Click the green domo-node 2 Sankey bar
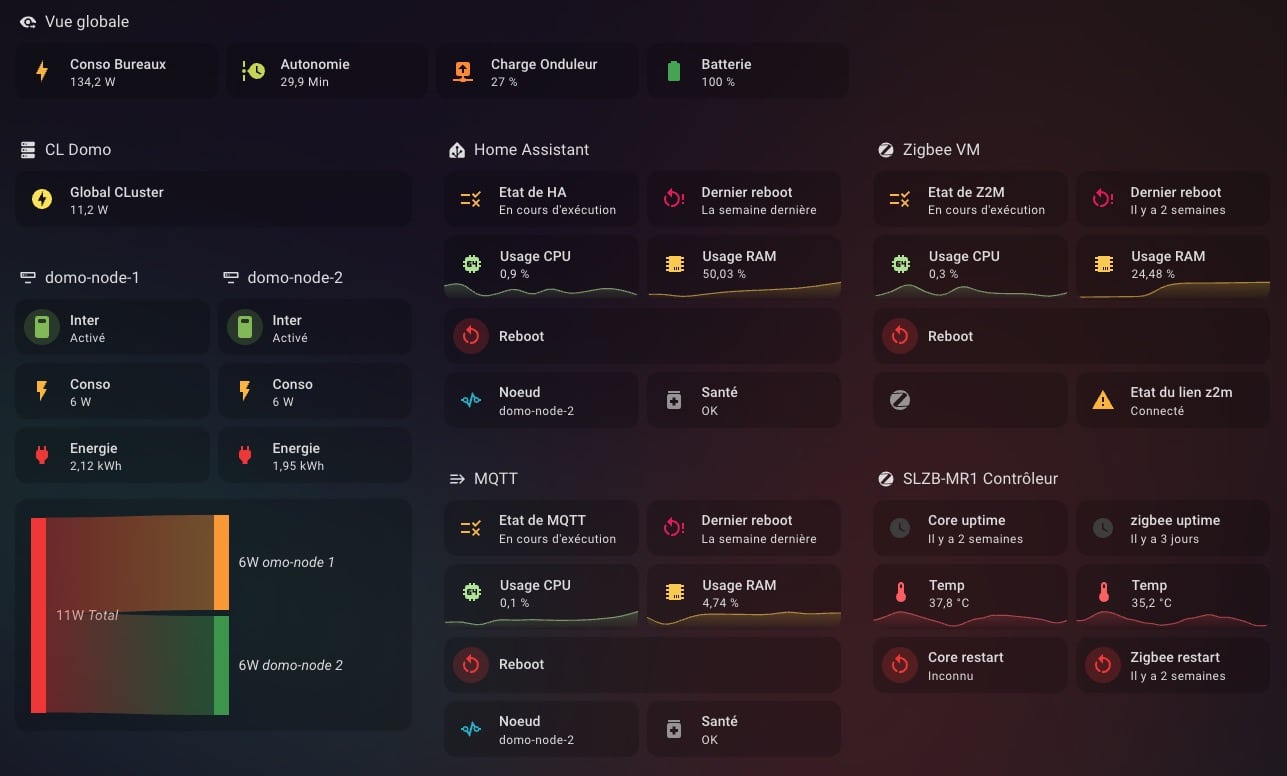Screen dimensions: 1287x776 pos(221,665)
